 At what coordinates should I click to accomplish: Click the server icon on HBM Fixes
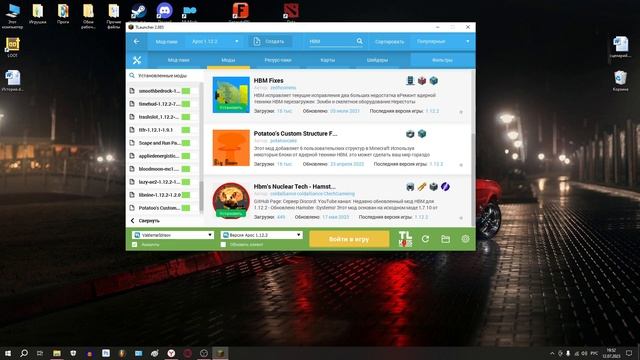pyautogui.click(x=410, y=80)
